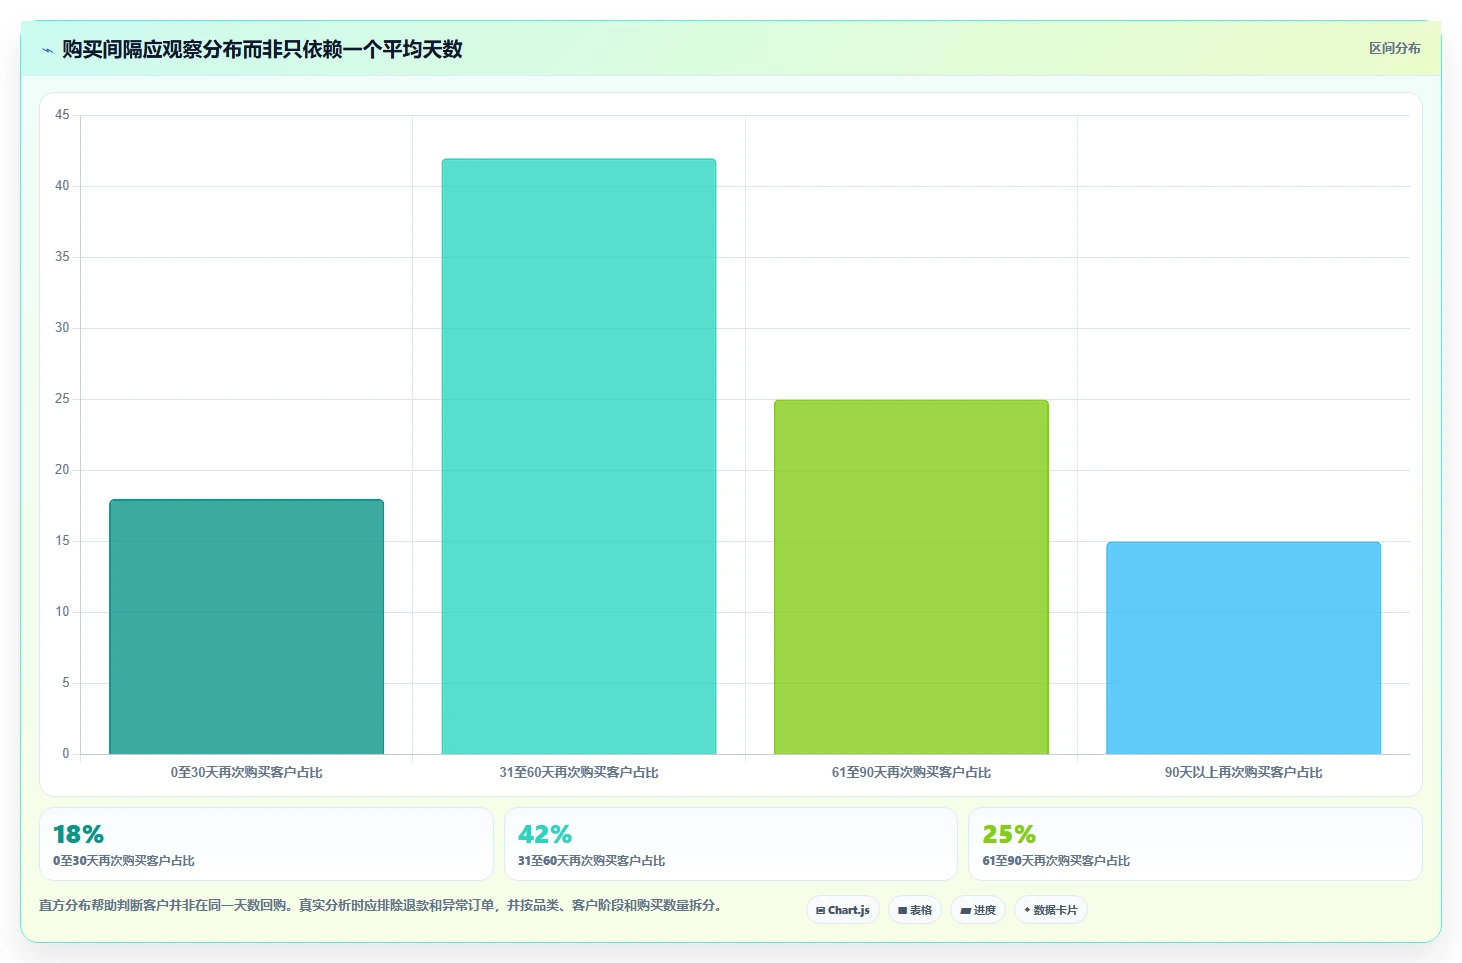Screen dimensions: 1462x963
Task: Open the 18% stat card
Action: [266, 844]
